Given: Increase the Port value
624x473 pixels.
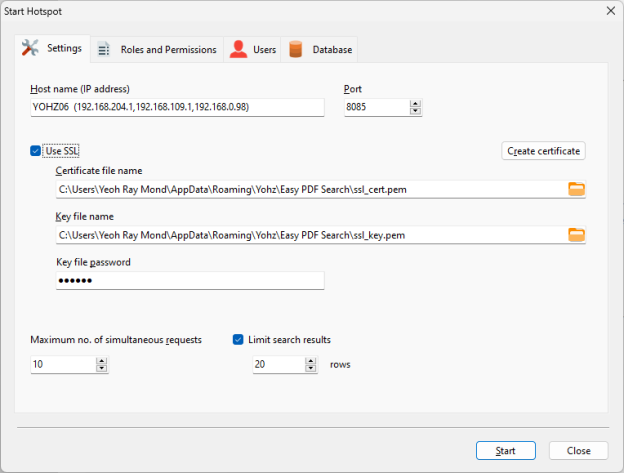Looking at the screenshot, I should pos(415,103).
